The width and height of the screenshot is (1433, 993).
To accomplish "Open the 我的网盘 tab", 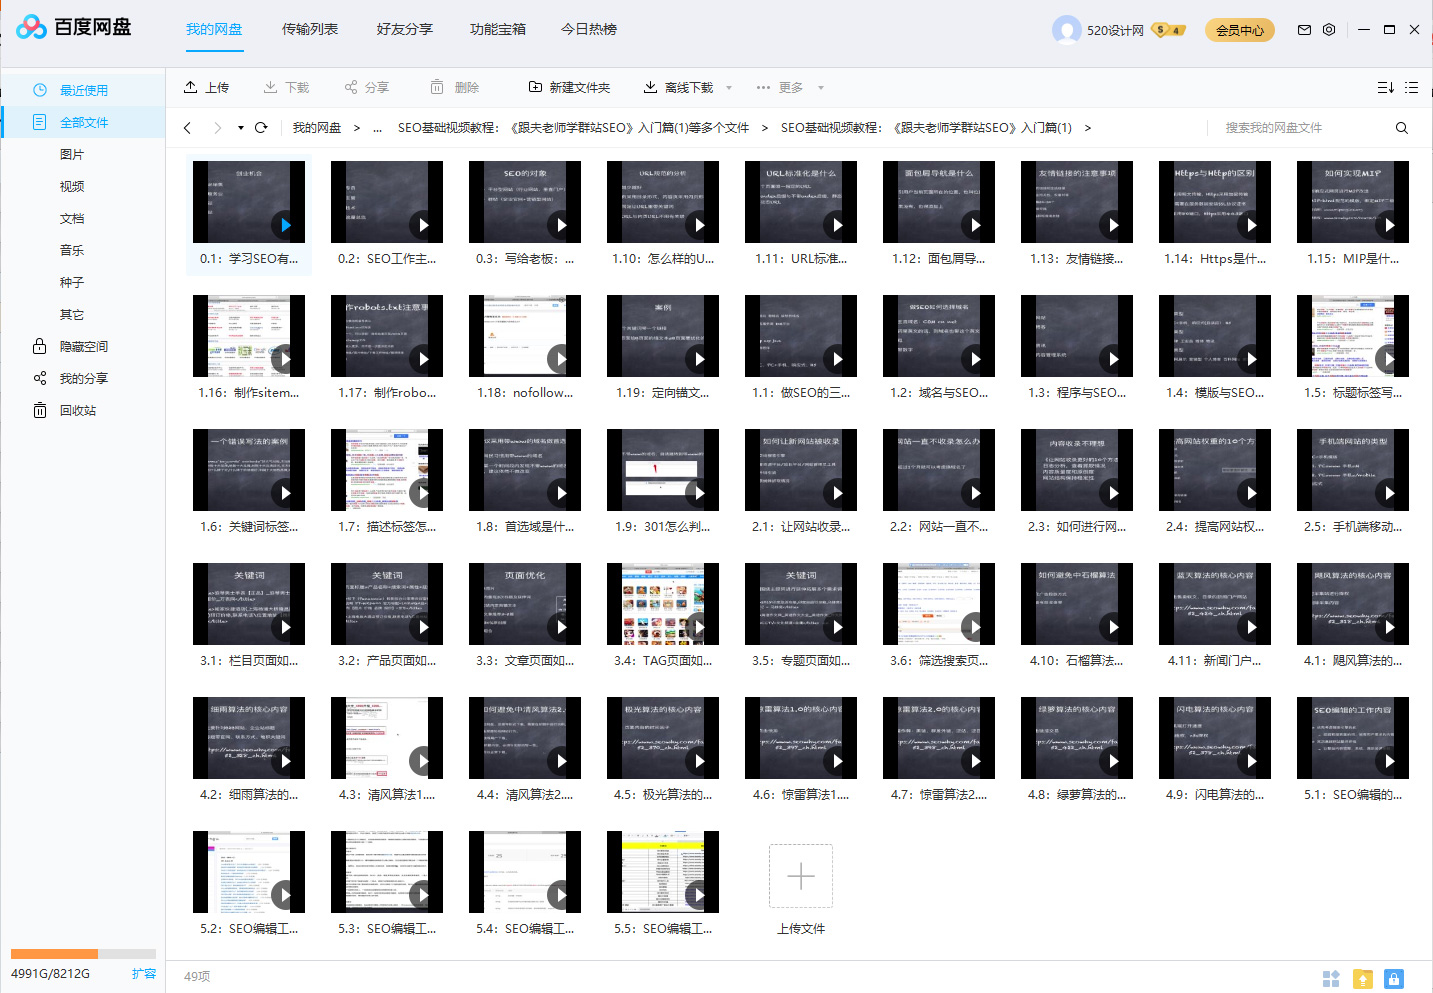I will [214, 29].
